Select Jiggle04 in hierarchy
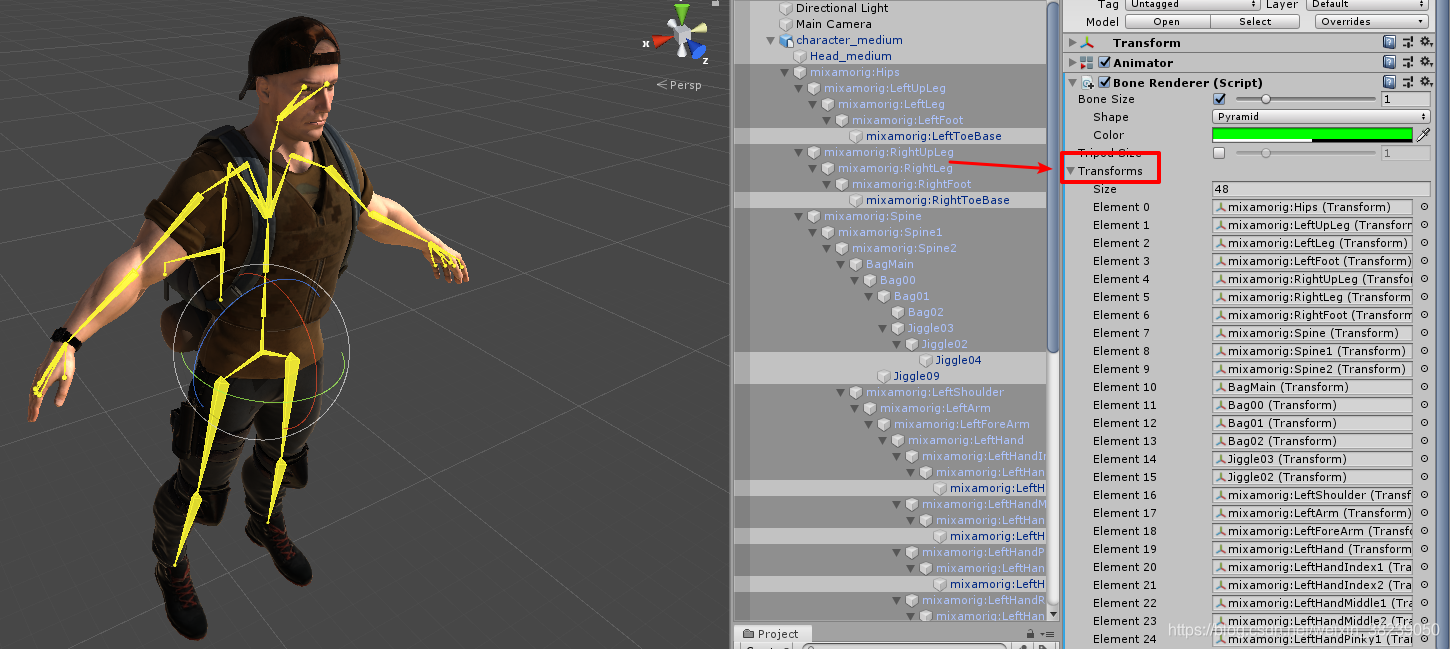The image size is (1450, 649). point(959,360)
